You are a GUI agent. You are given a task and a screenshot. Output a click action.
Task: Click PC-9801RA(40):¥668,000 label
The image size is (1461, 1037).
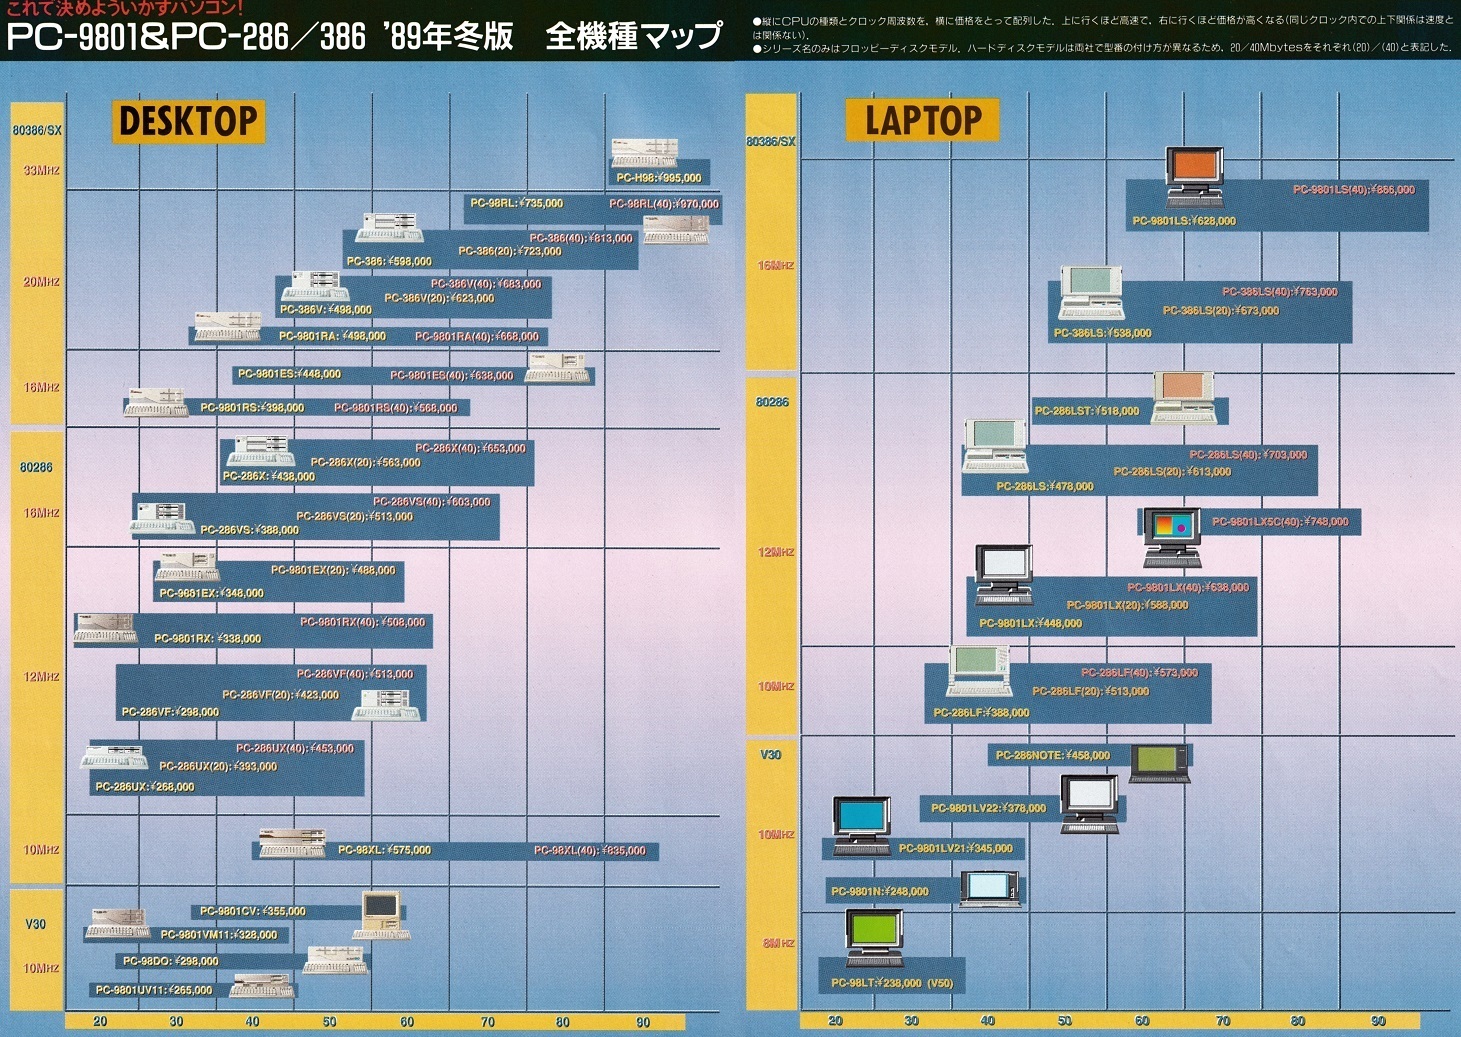pos(477,337)
